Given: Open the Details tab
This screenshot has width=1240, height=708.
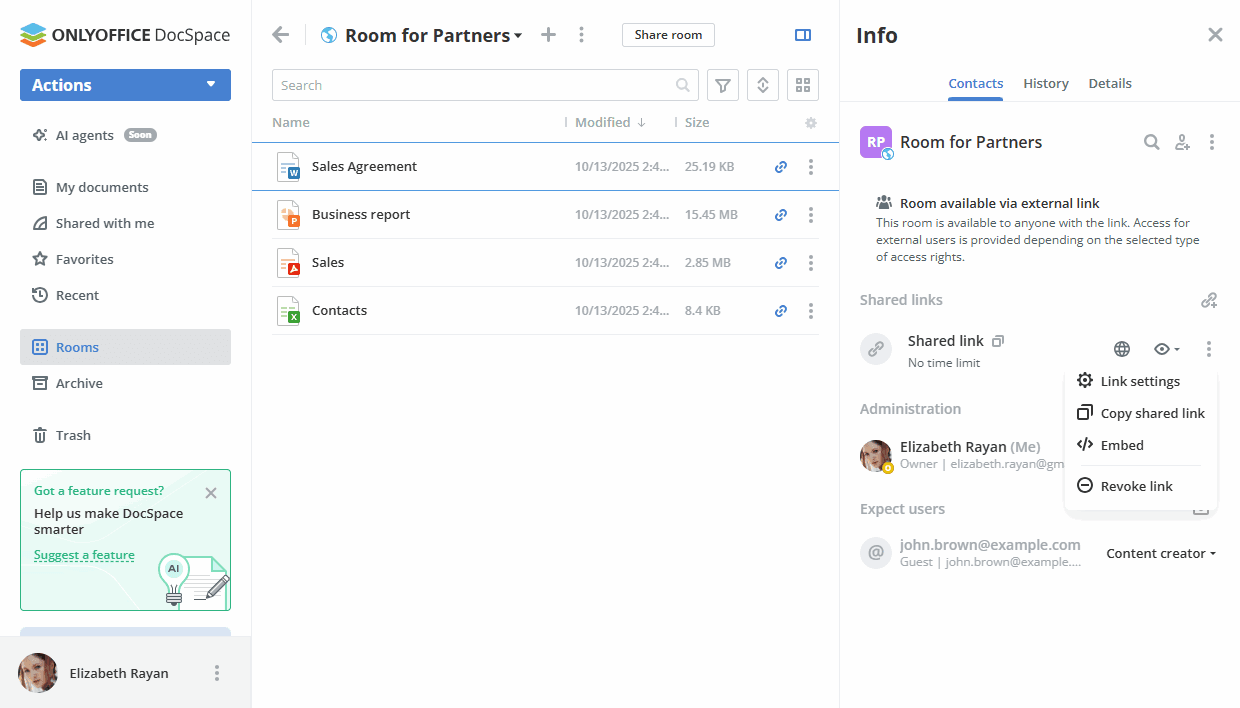Looking at the screenshot, I should click(x=1110, y=84).
